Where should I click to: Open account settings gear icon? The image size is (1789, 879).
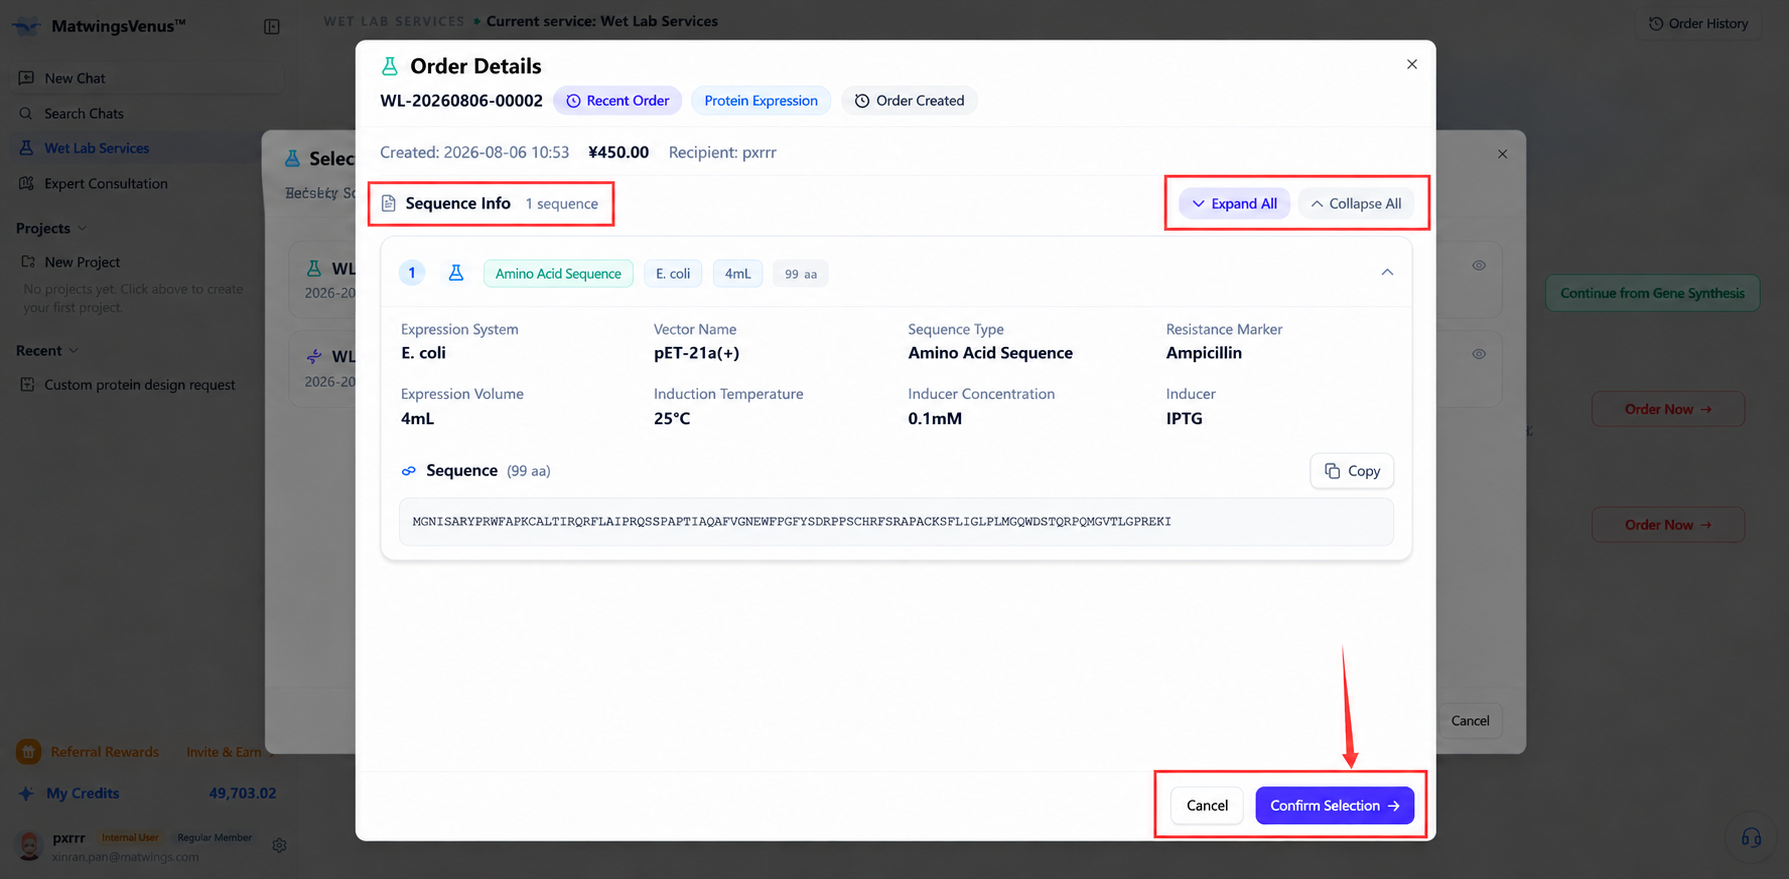(x=279, y=845)
